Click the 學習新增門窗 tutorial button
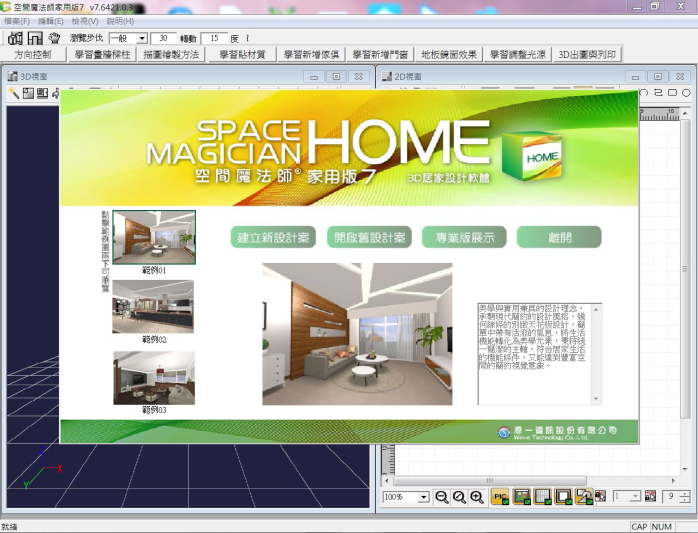The image size is (698, 533). coord(380,54)
